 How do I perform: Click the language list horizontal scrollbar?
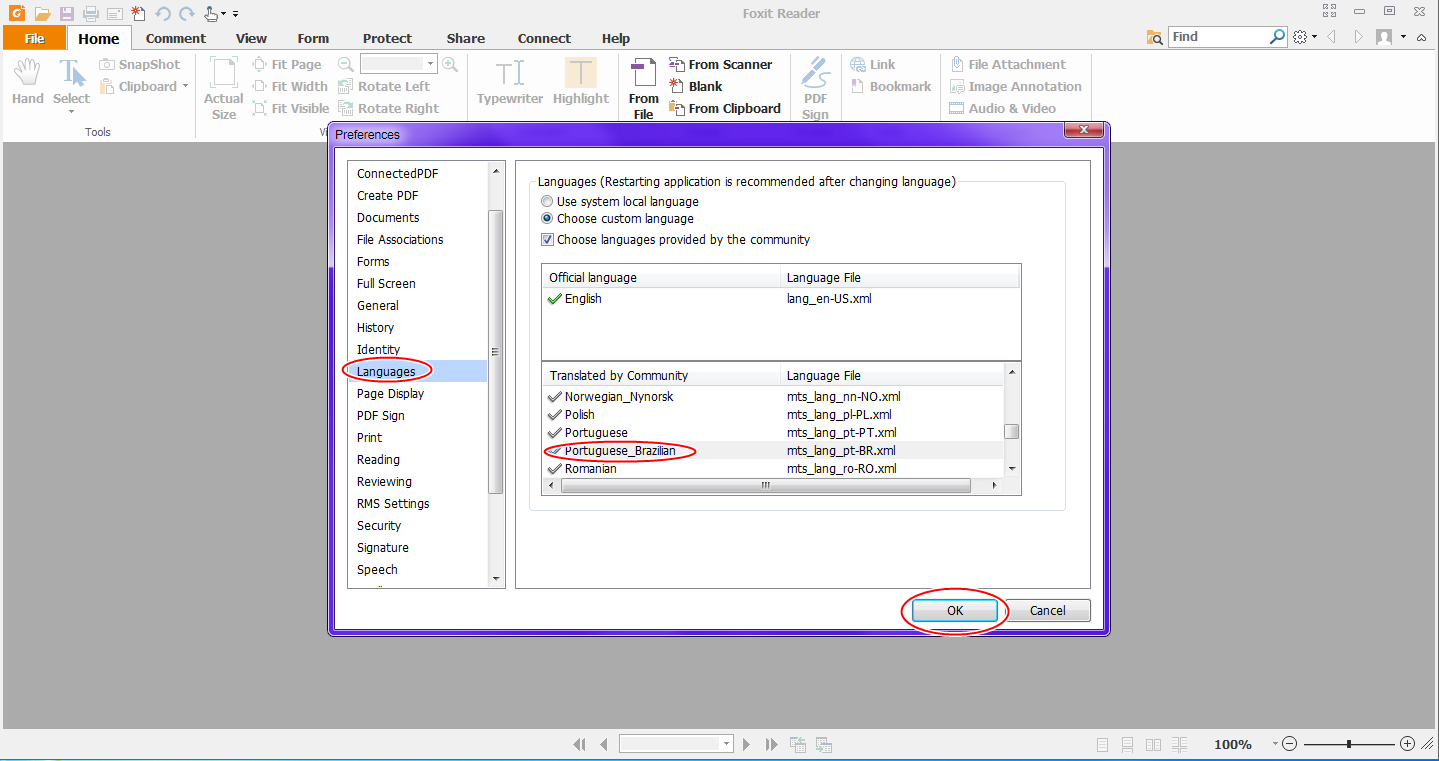tap(766, 485)
